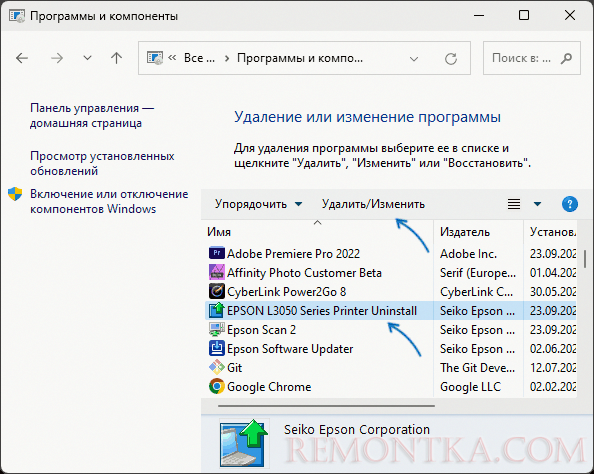
Task: Click the Control Panel icon in address bar
Action: (x=155, y=58)
